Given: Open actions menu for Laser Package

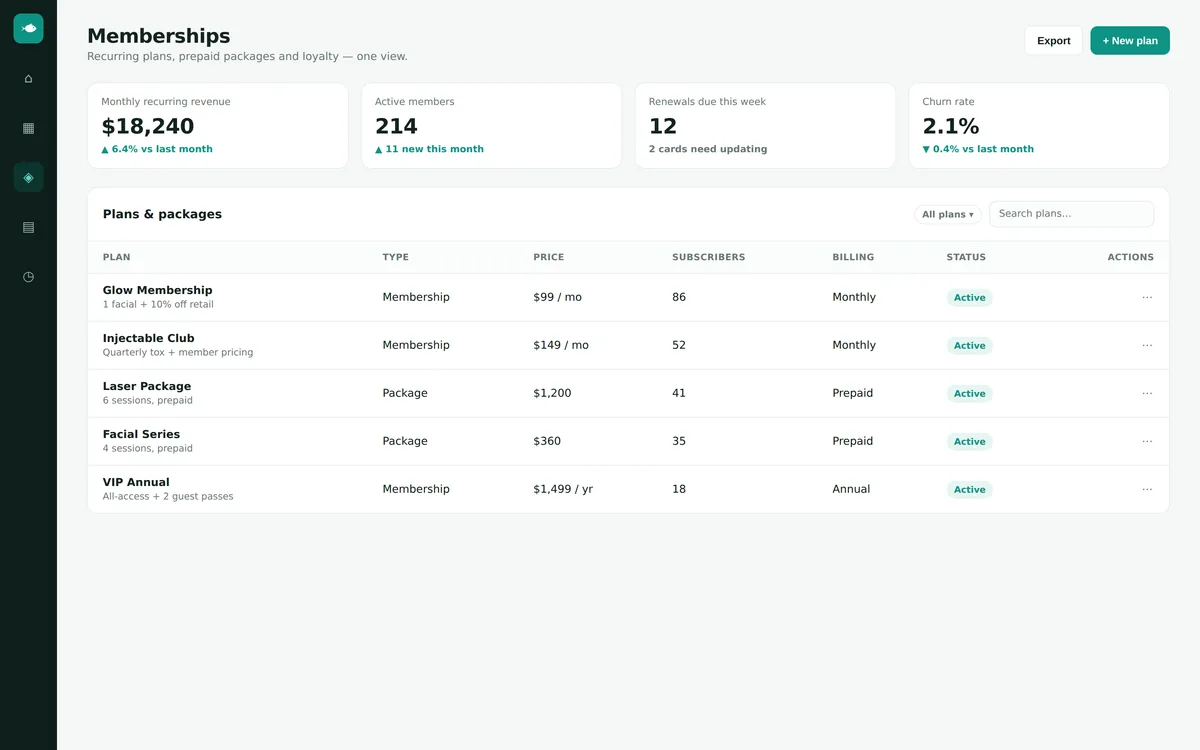Looking at the screenshot, I should coord(1147,393).
